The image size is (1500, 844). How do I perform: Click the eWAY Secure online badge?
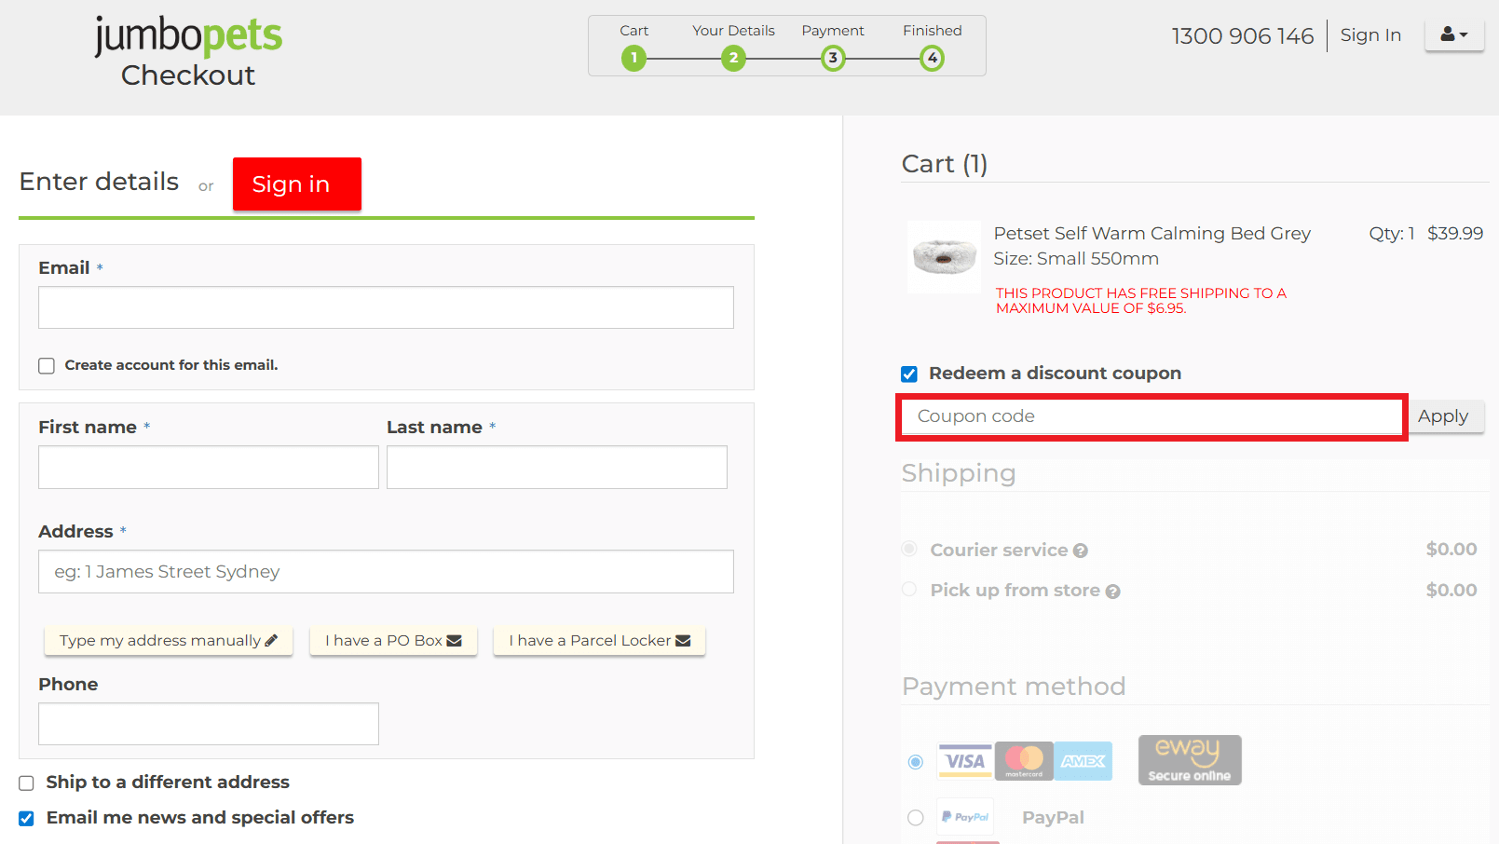click(1189, 760)
